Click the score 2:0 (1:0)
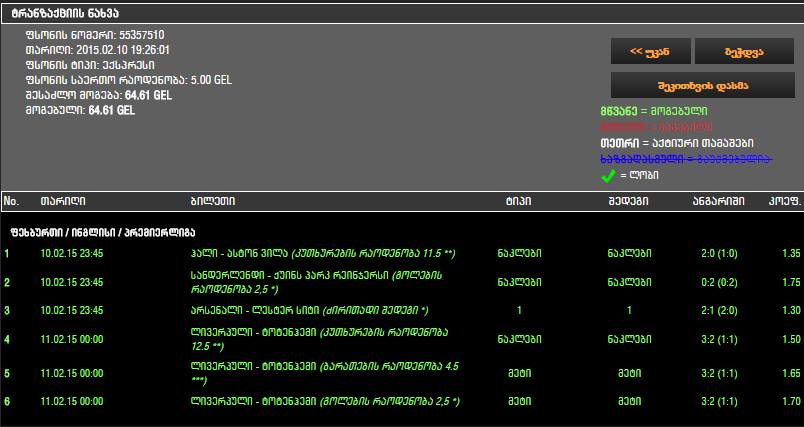 point(719,253)
